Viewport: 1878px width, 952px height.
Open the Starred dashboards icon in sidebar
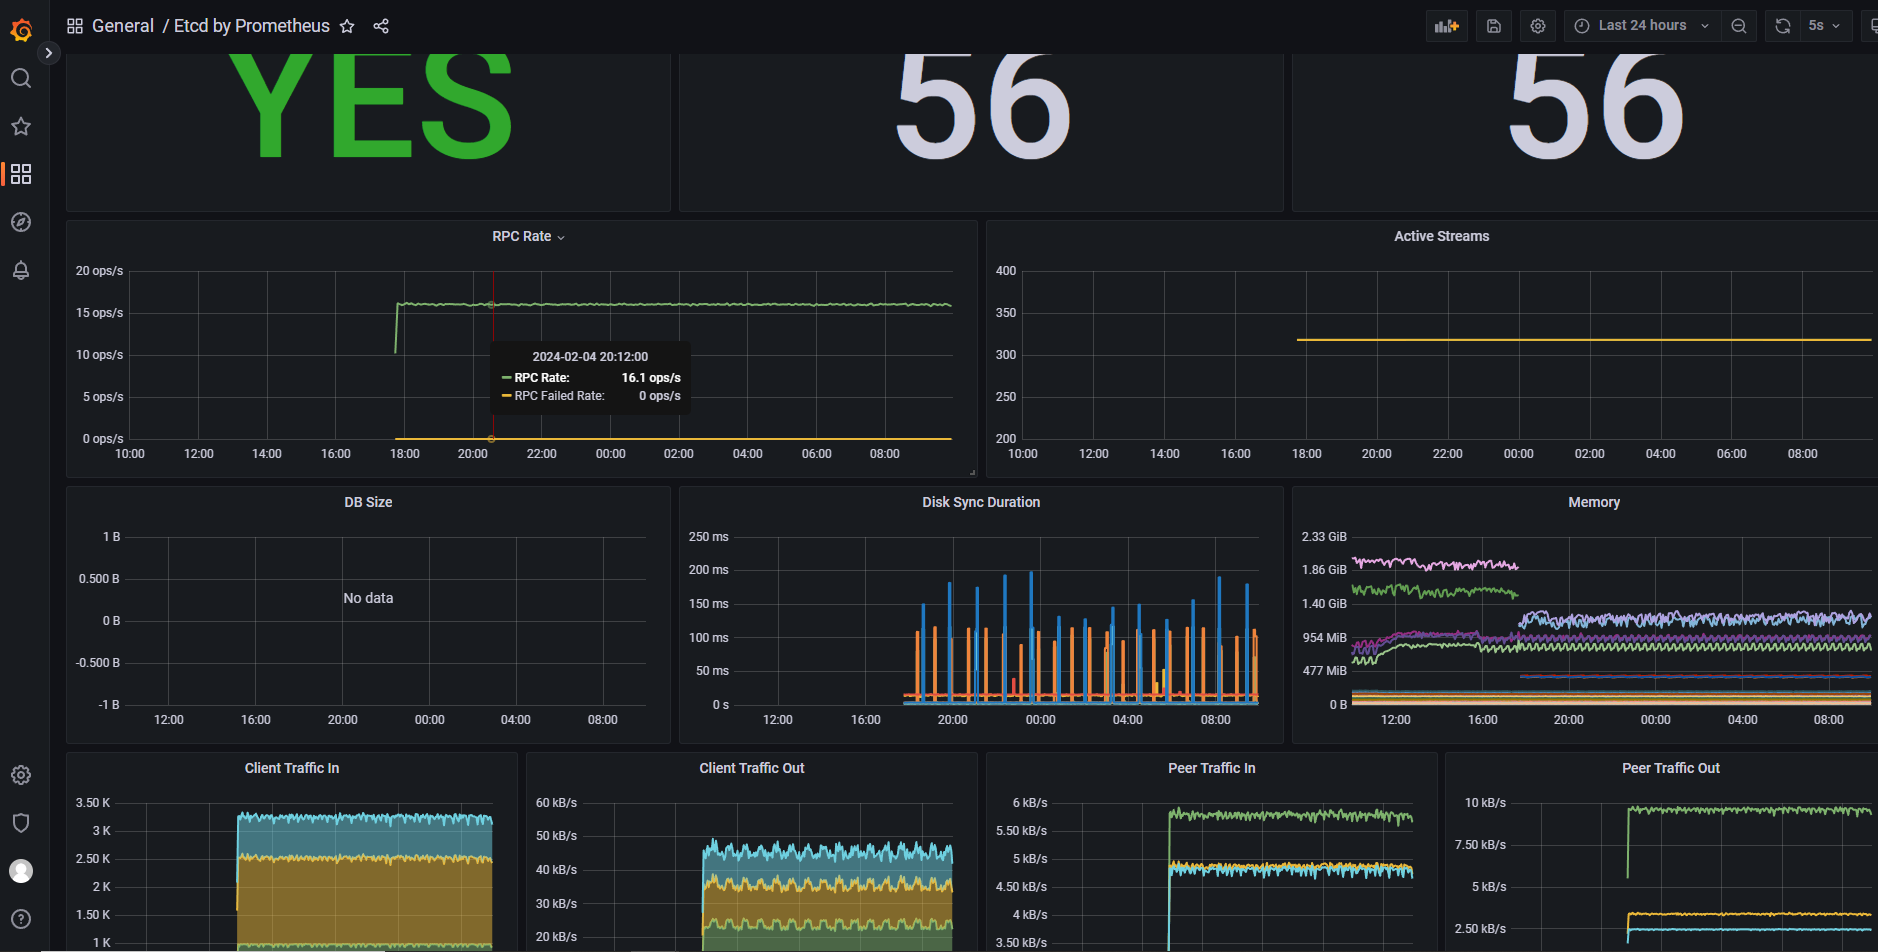[x=21, y=126]
